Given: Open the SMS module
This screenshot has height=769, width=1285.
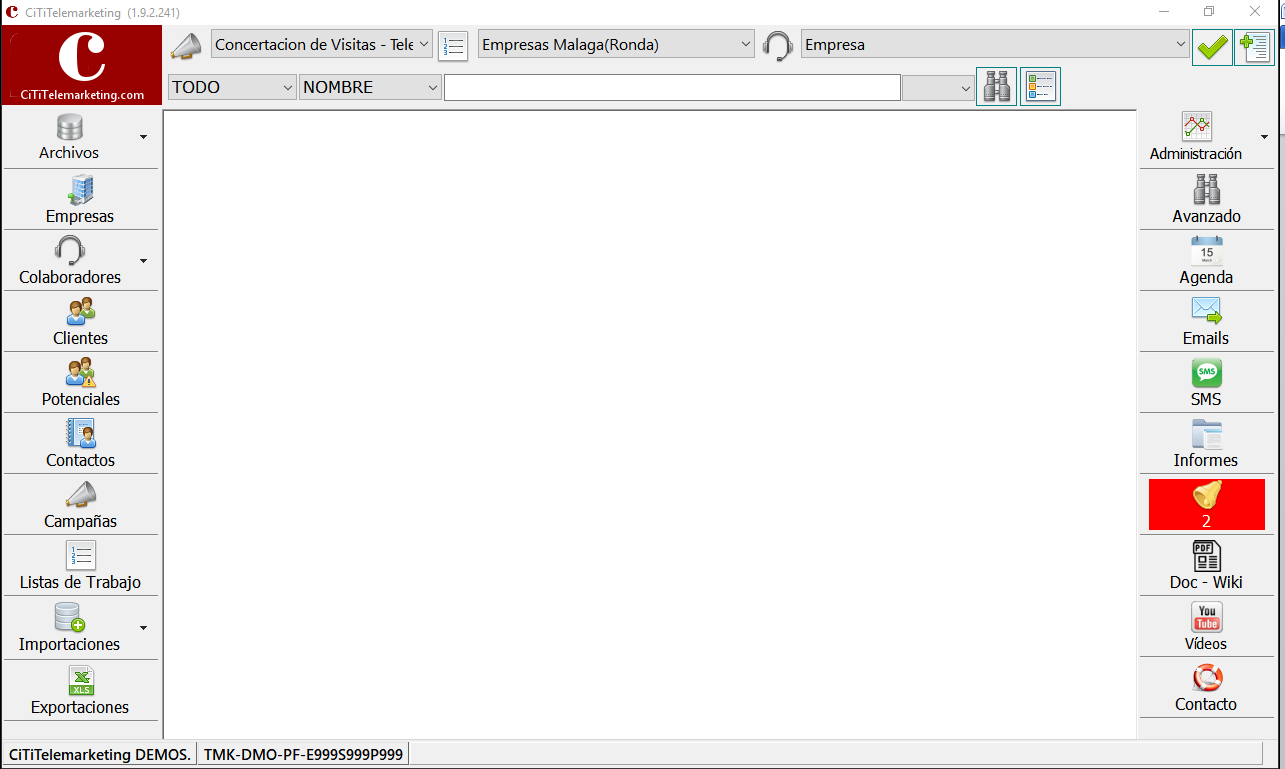Looking at the screenshot, I should (1206, 382).
